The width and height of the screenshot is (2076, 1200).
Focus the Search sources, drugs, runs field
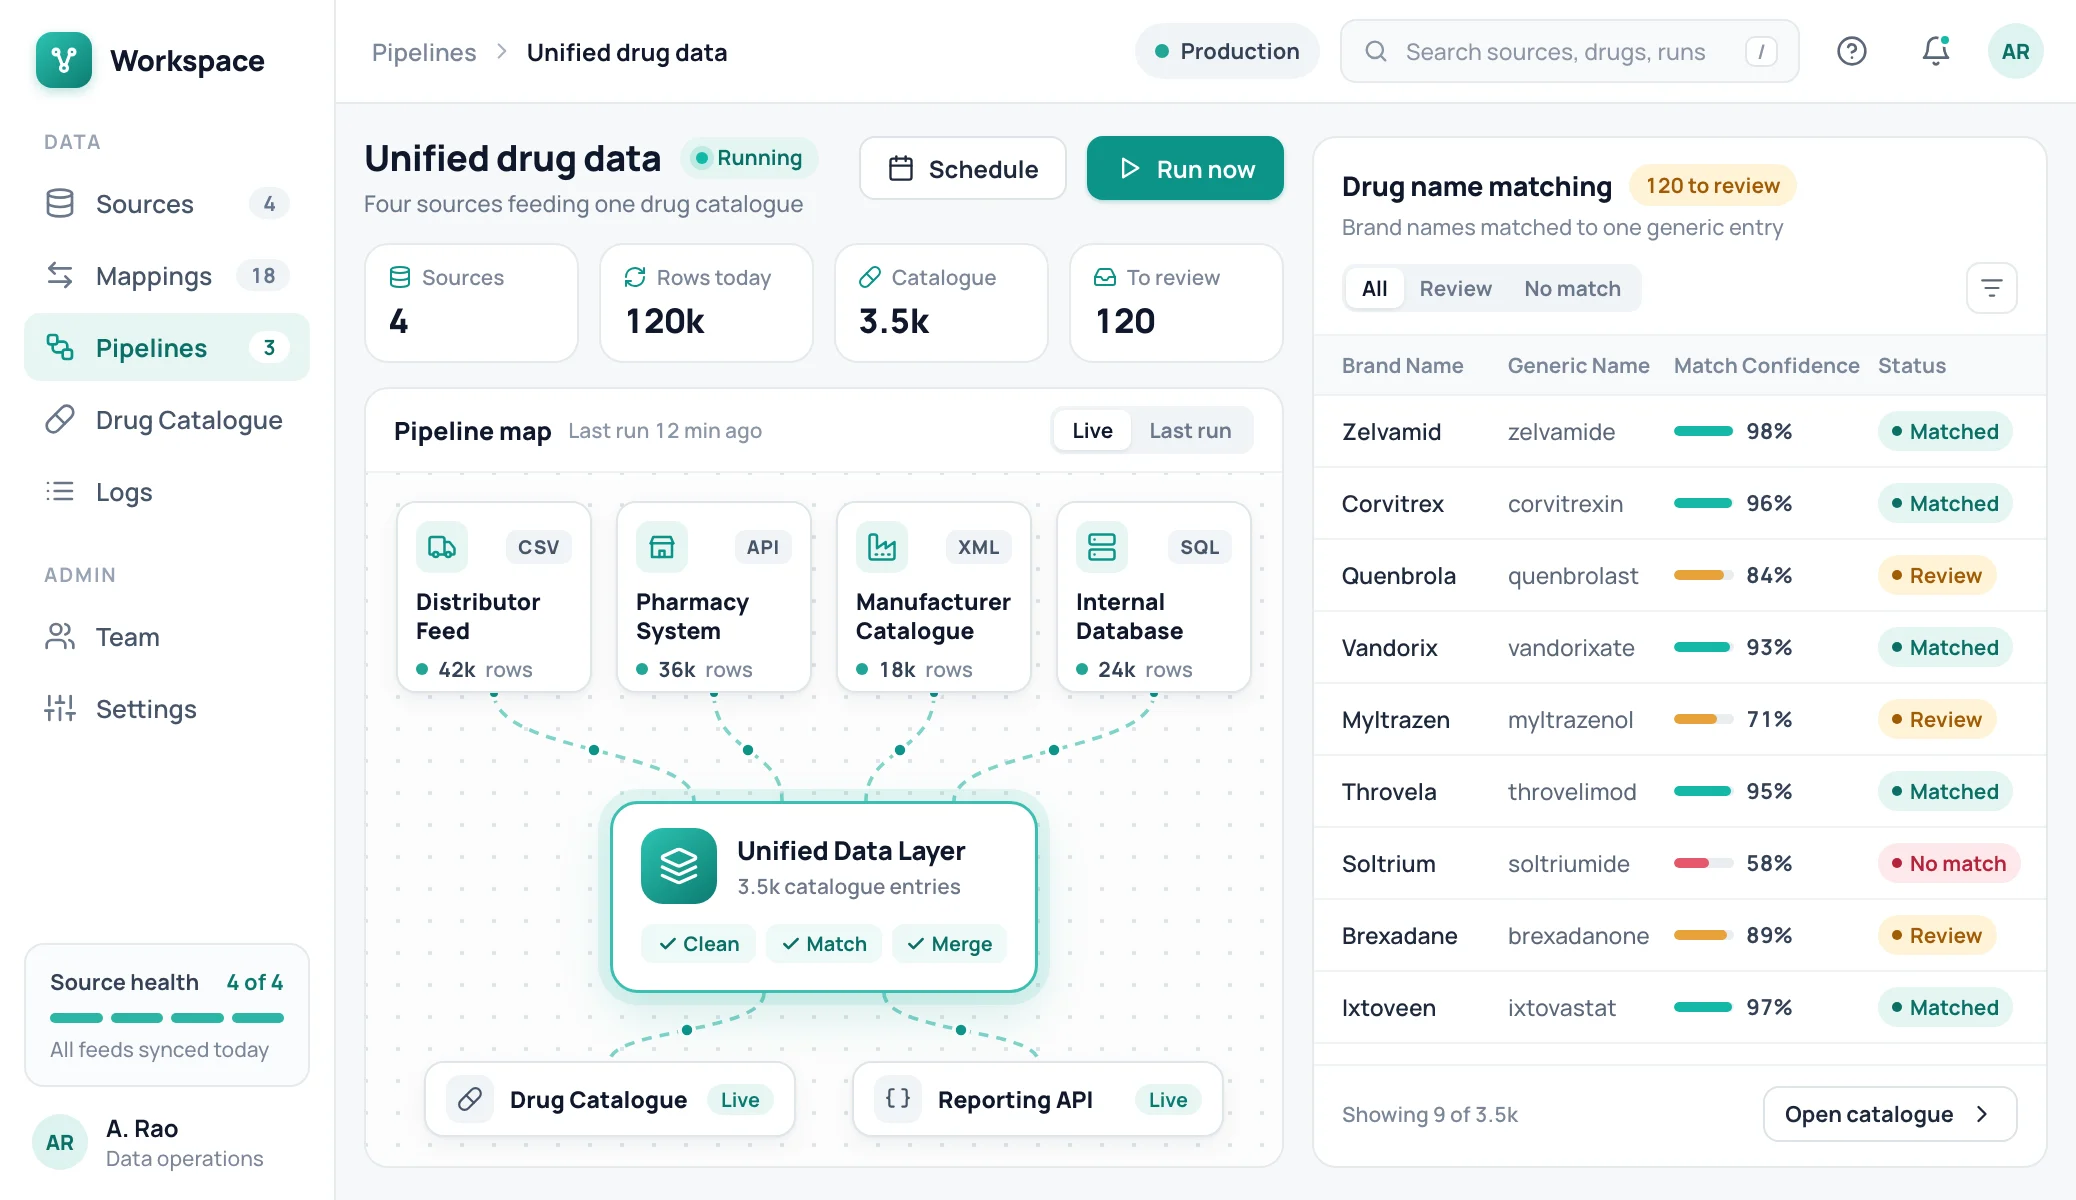pos(1569,51)
